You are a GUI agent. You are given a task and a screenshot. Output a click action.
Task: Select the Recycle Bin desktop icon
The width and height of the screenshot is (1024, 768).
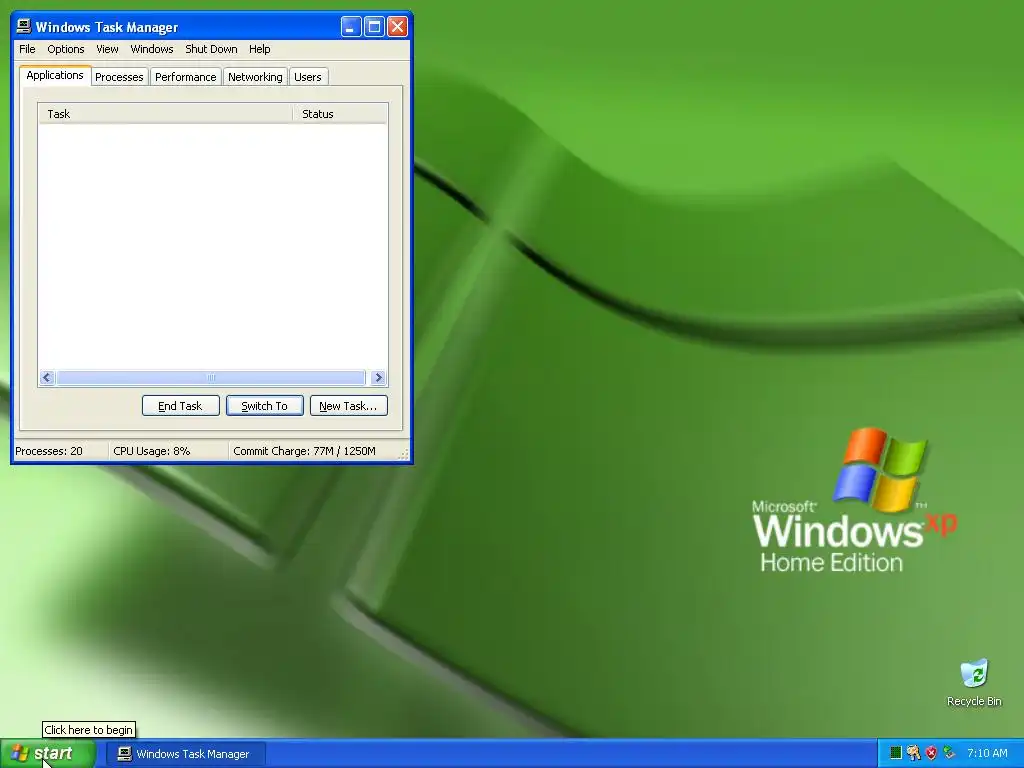pos(974,683)
